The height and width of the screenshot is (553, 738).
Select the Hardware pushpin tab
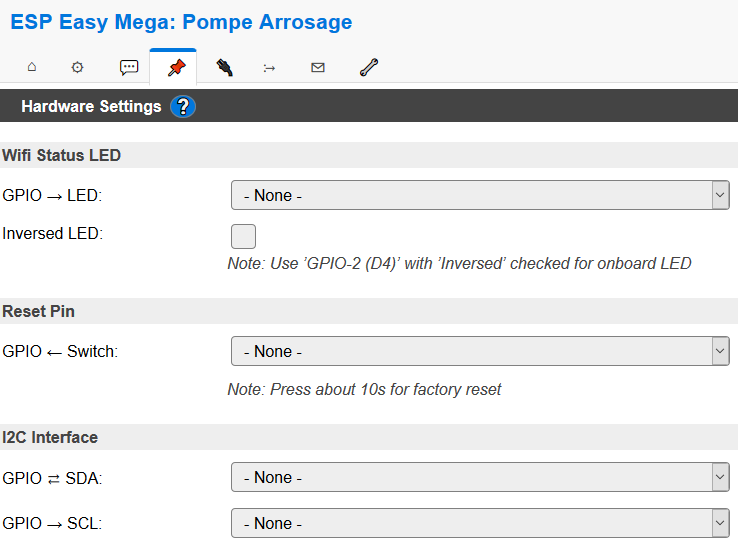tap(176, 67)
